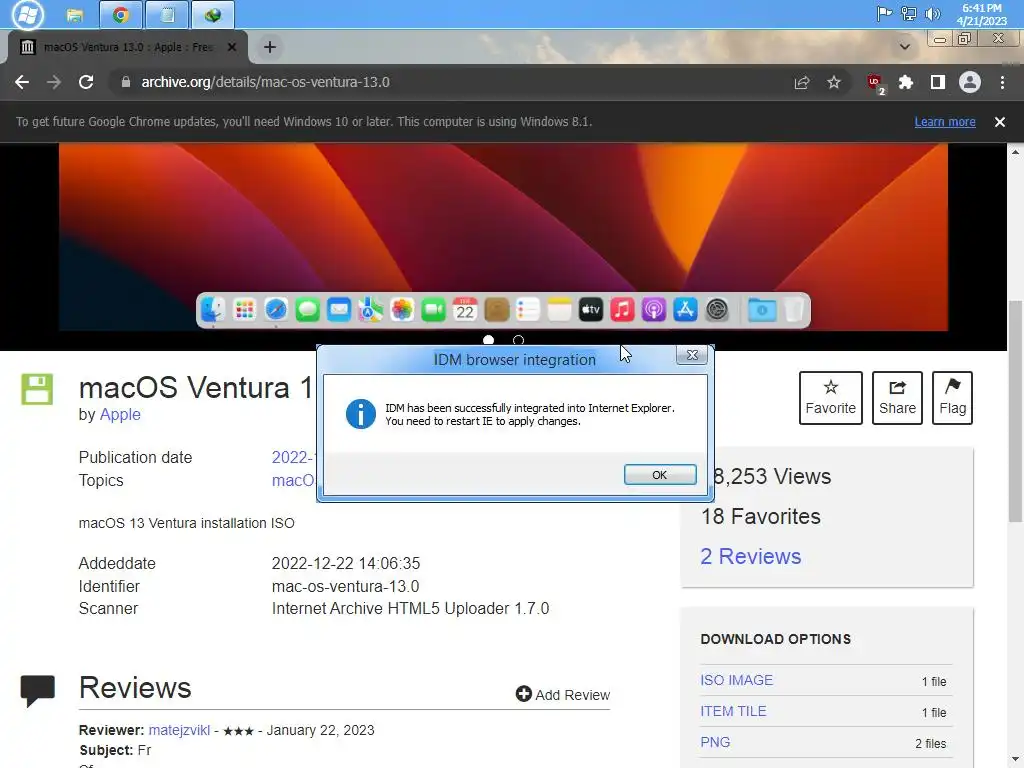Select the macOS Ventura 13.0 browser tab
This screenshot has height=768, width=1024.
127,47
